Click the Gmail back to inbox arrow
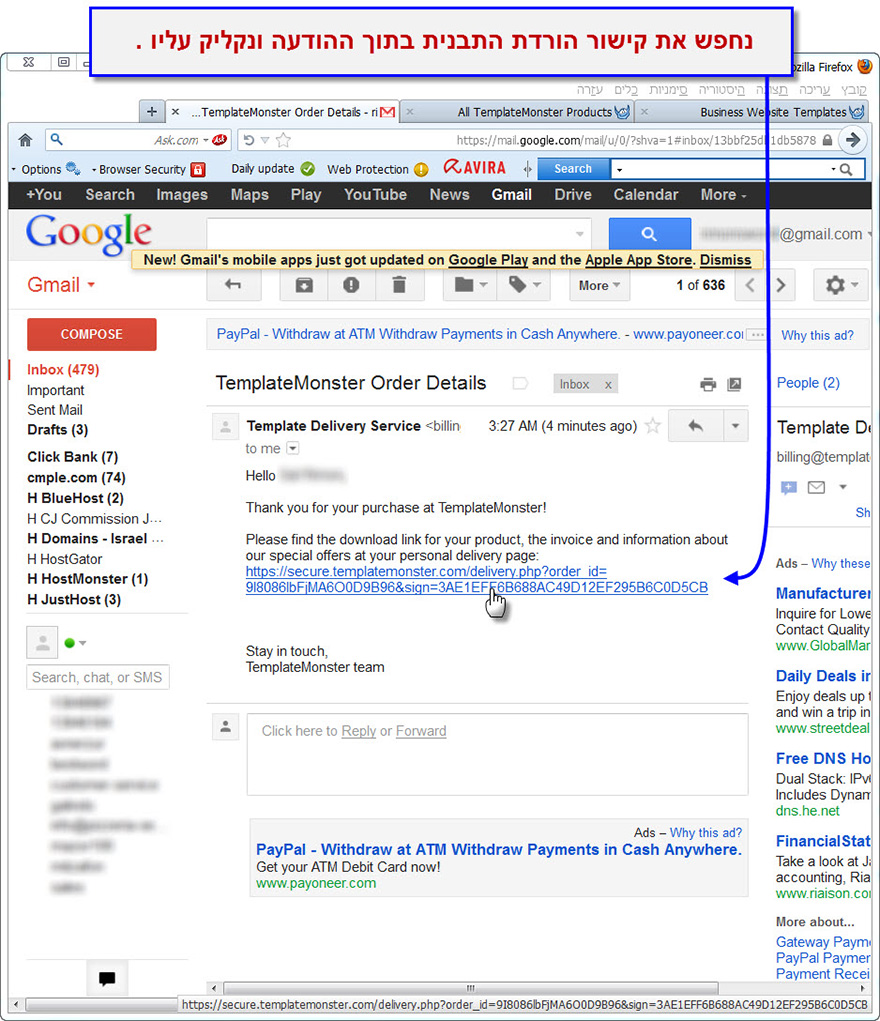Viewport: 880px width, 1021px height. point(233,285)
